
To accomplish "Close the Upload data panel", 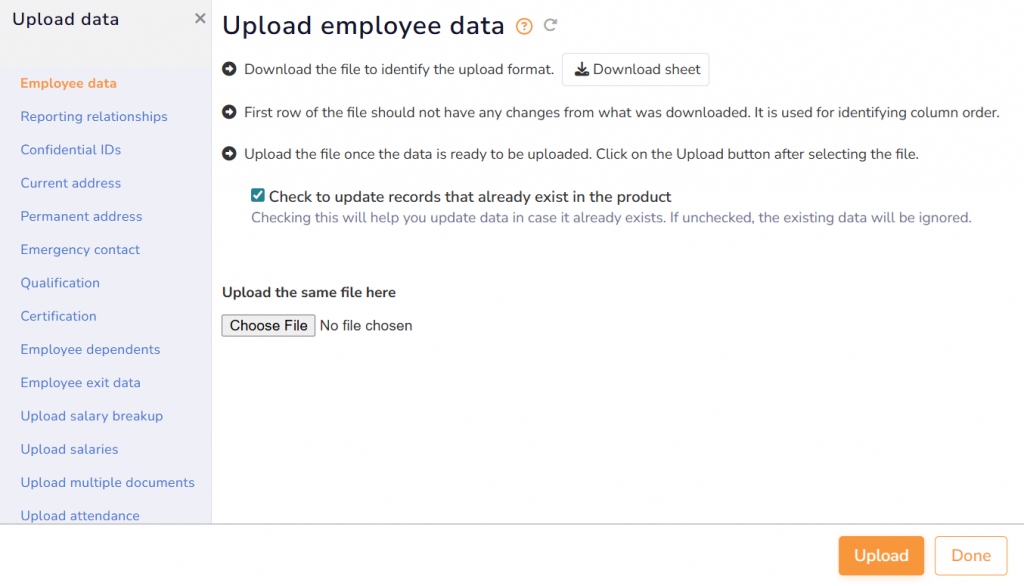I will [x=199, y=17].
